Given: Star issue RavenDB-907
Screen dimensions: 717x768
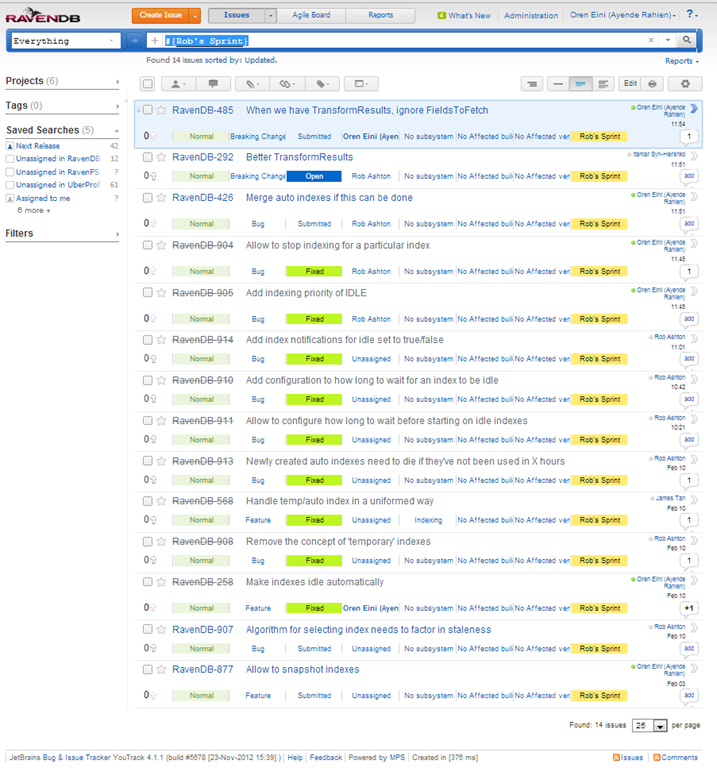Looking at the screenshot, I should pyautogui.click(x=161, y=629).
